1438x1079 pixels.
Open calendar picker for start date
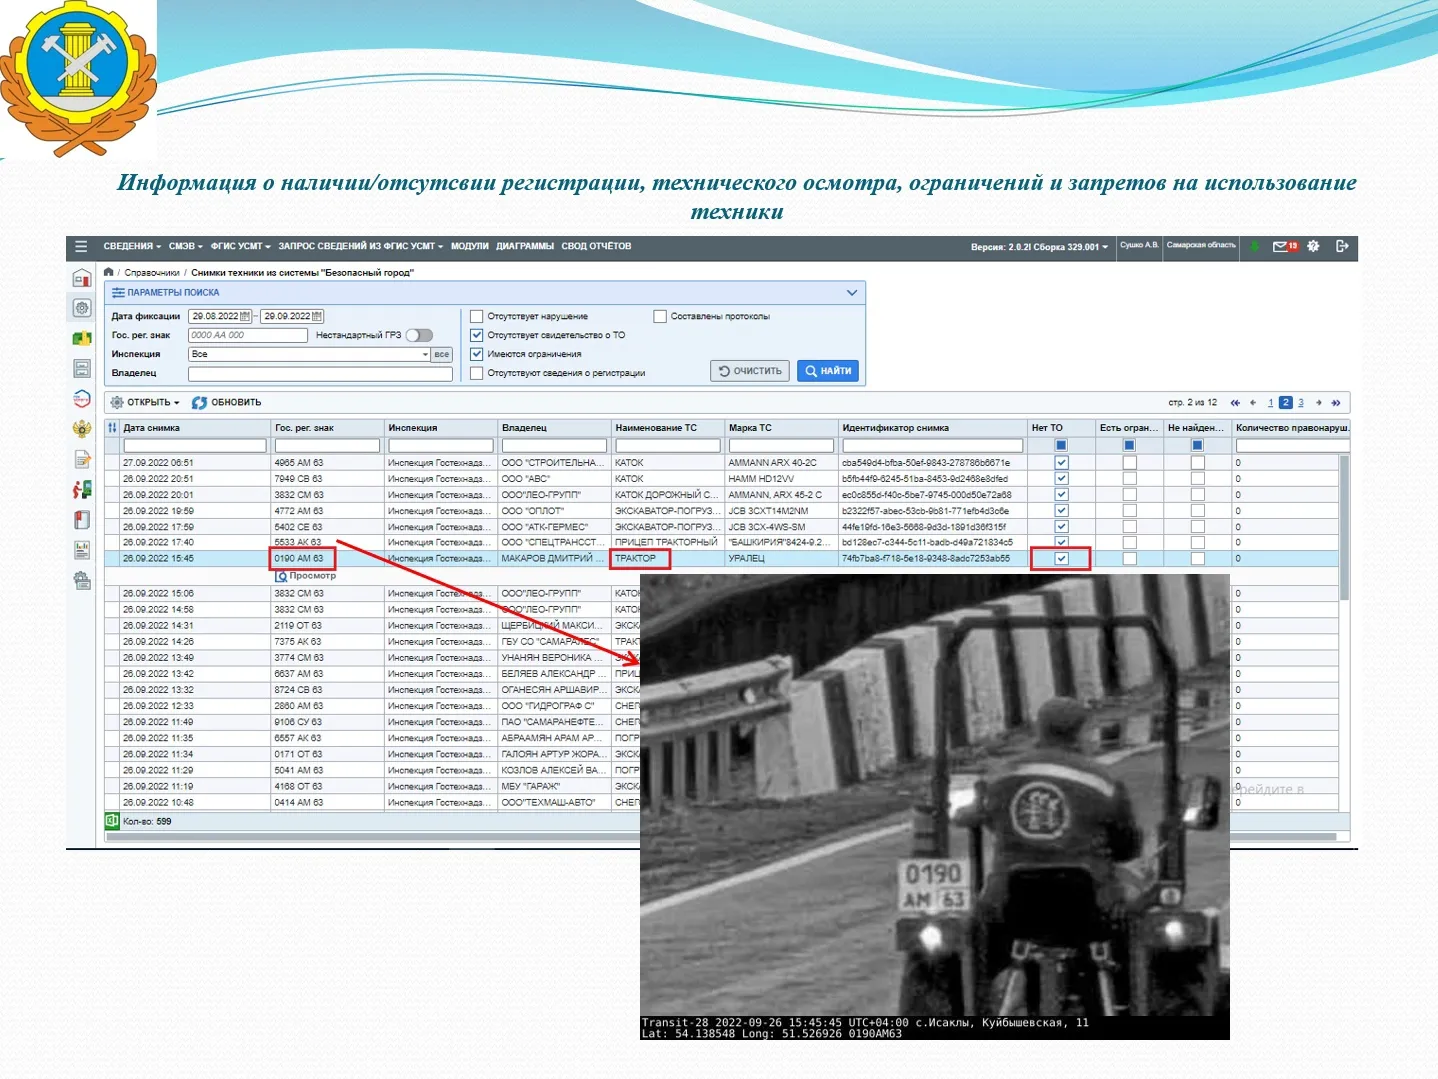(x=245, y=316)
